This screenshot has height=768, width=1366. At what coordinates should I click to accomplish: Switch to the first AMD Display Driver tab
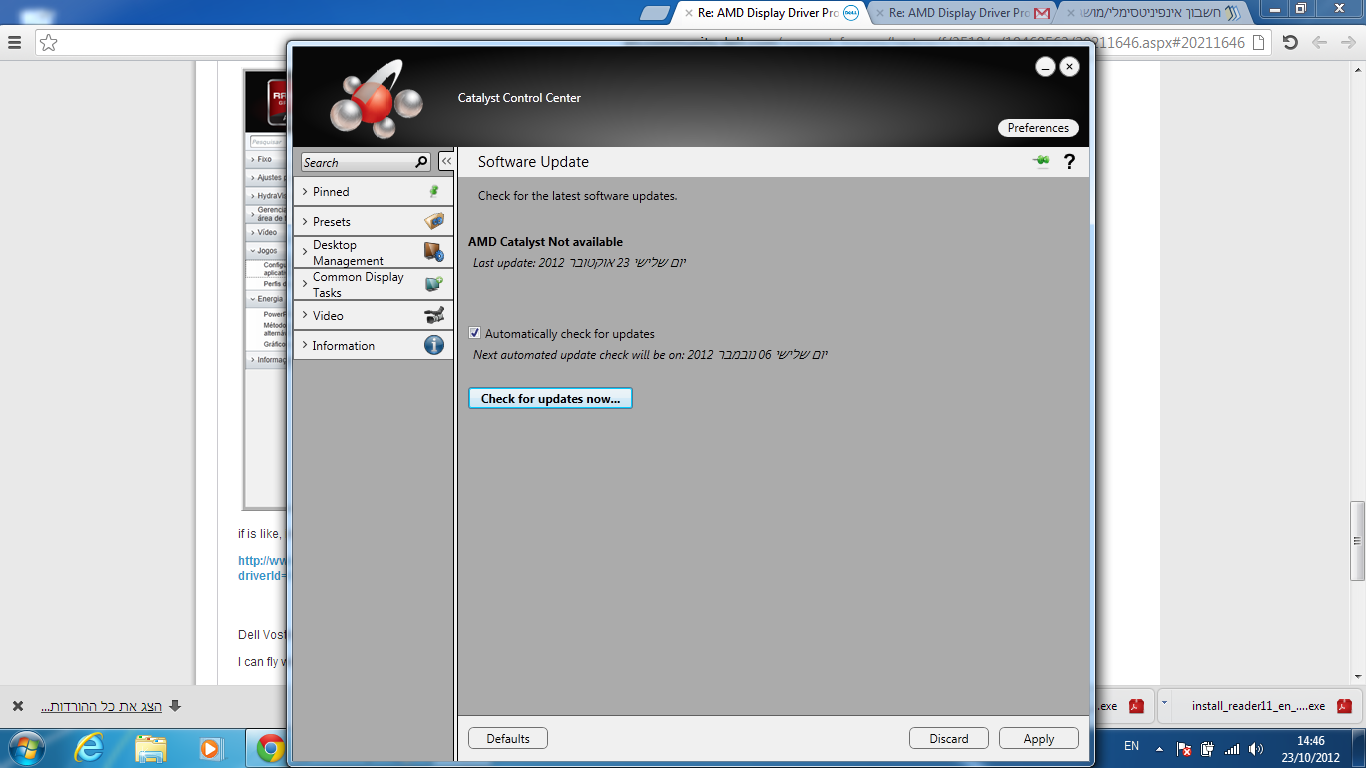point(770,13)
